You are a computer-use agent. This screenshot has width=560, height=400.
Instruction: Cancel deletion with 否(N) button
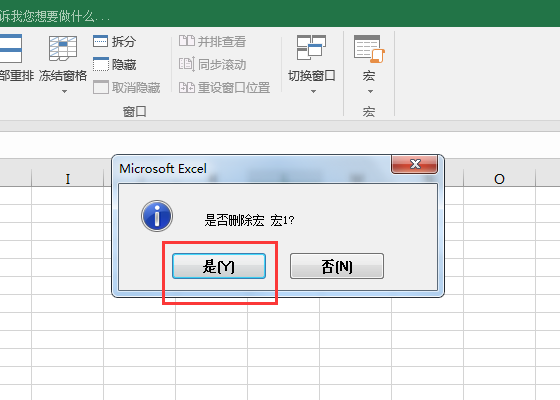coord(337,266)
